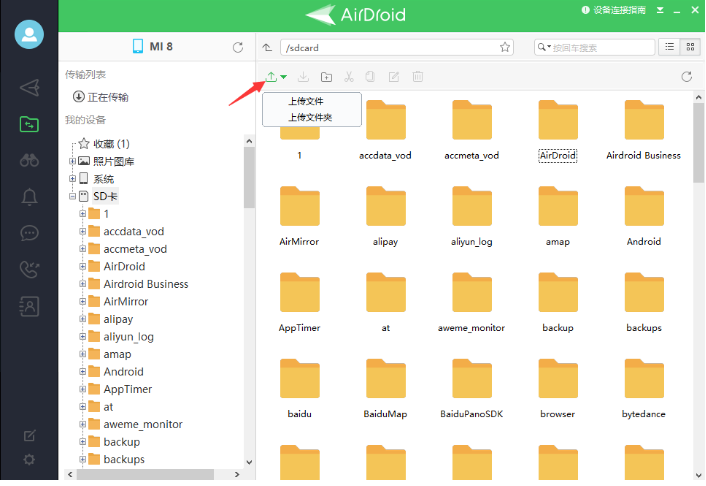Select 收藏 (1) in device tree

[111, 144]
